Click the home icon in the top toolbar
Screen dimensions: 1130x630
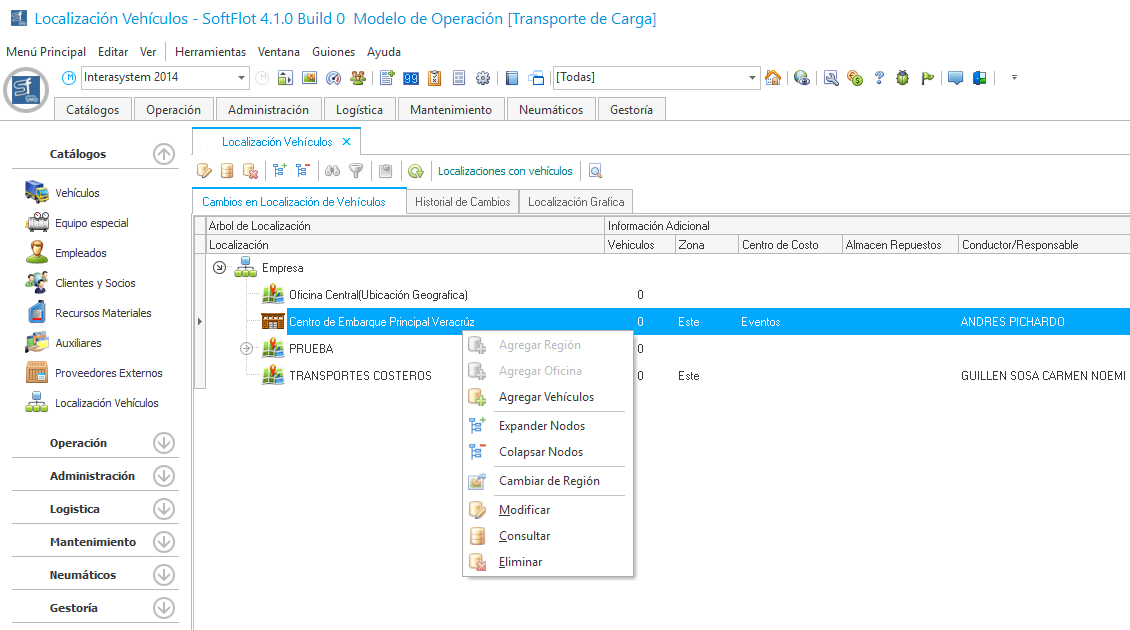pos(772,78)
